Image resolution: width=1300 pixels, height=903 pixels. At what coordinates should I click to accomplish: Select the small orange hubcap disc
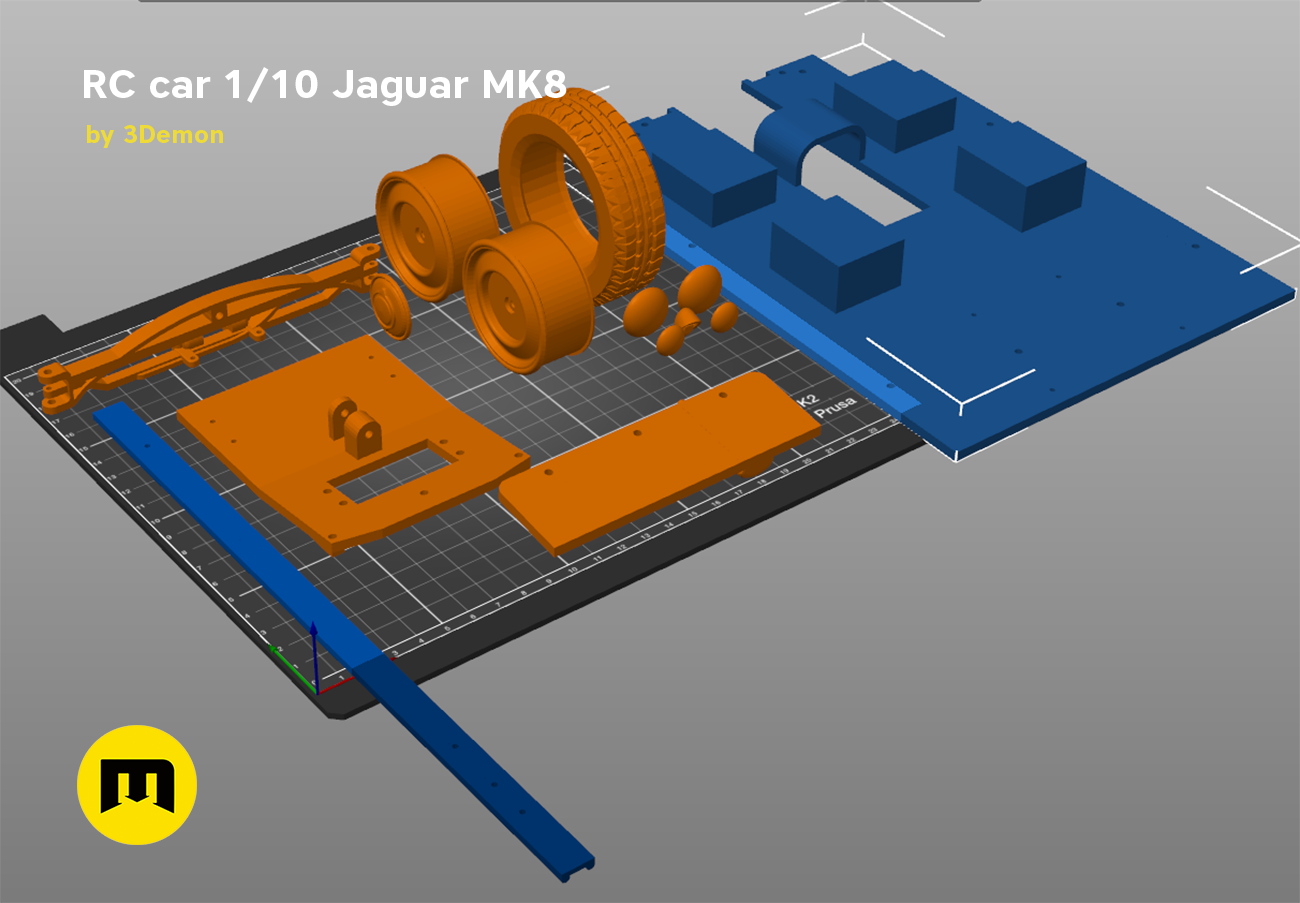pos(389,308)
